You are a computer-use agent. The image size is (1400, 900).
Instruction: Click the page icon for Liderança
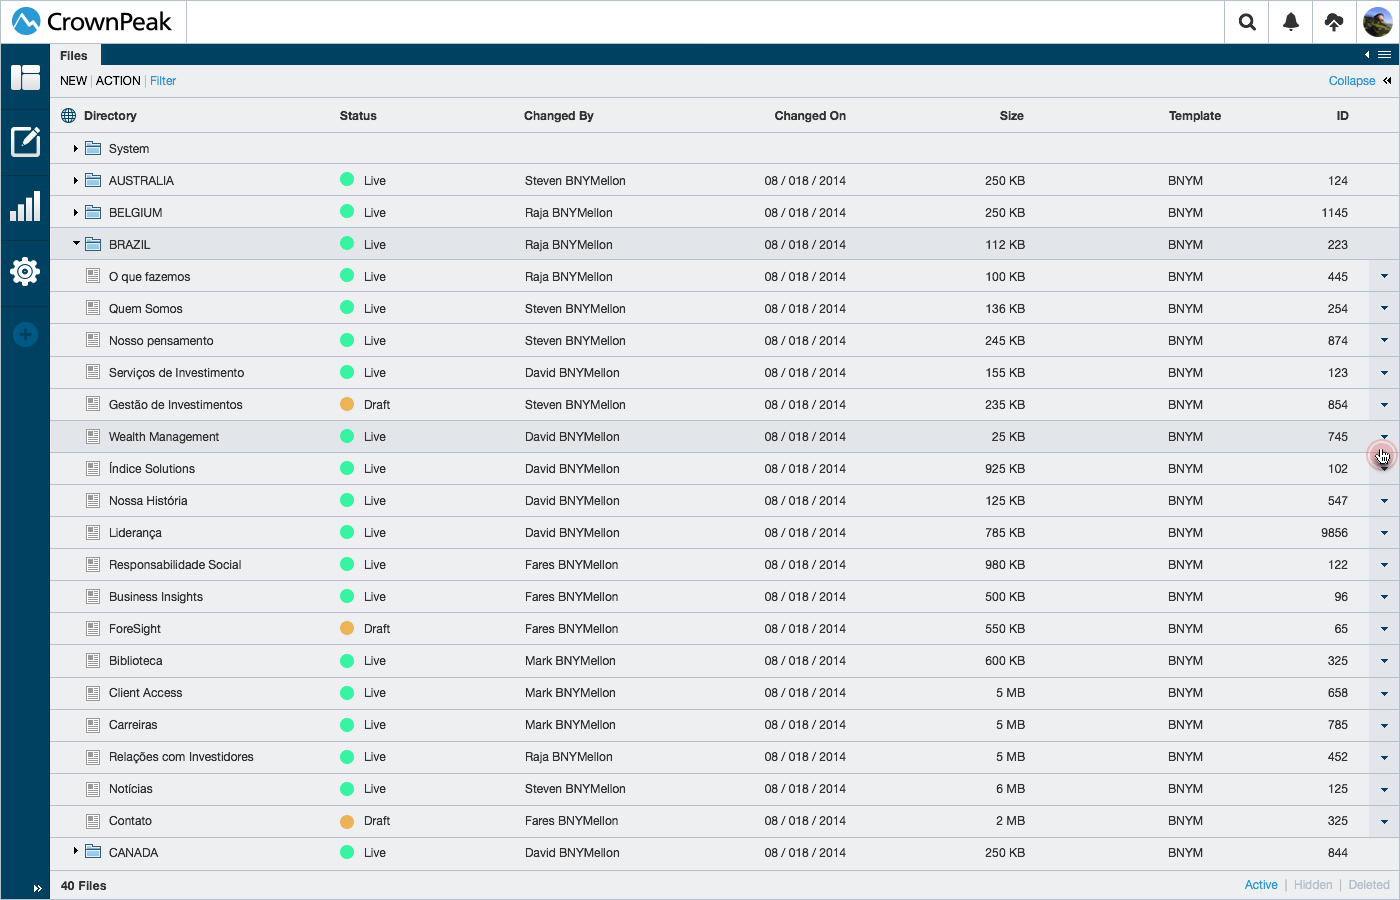tap(93, 532)
